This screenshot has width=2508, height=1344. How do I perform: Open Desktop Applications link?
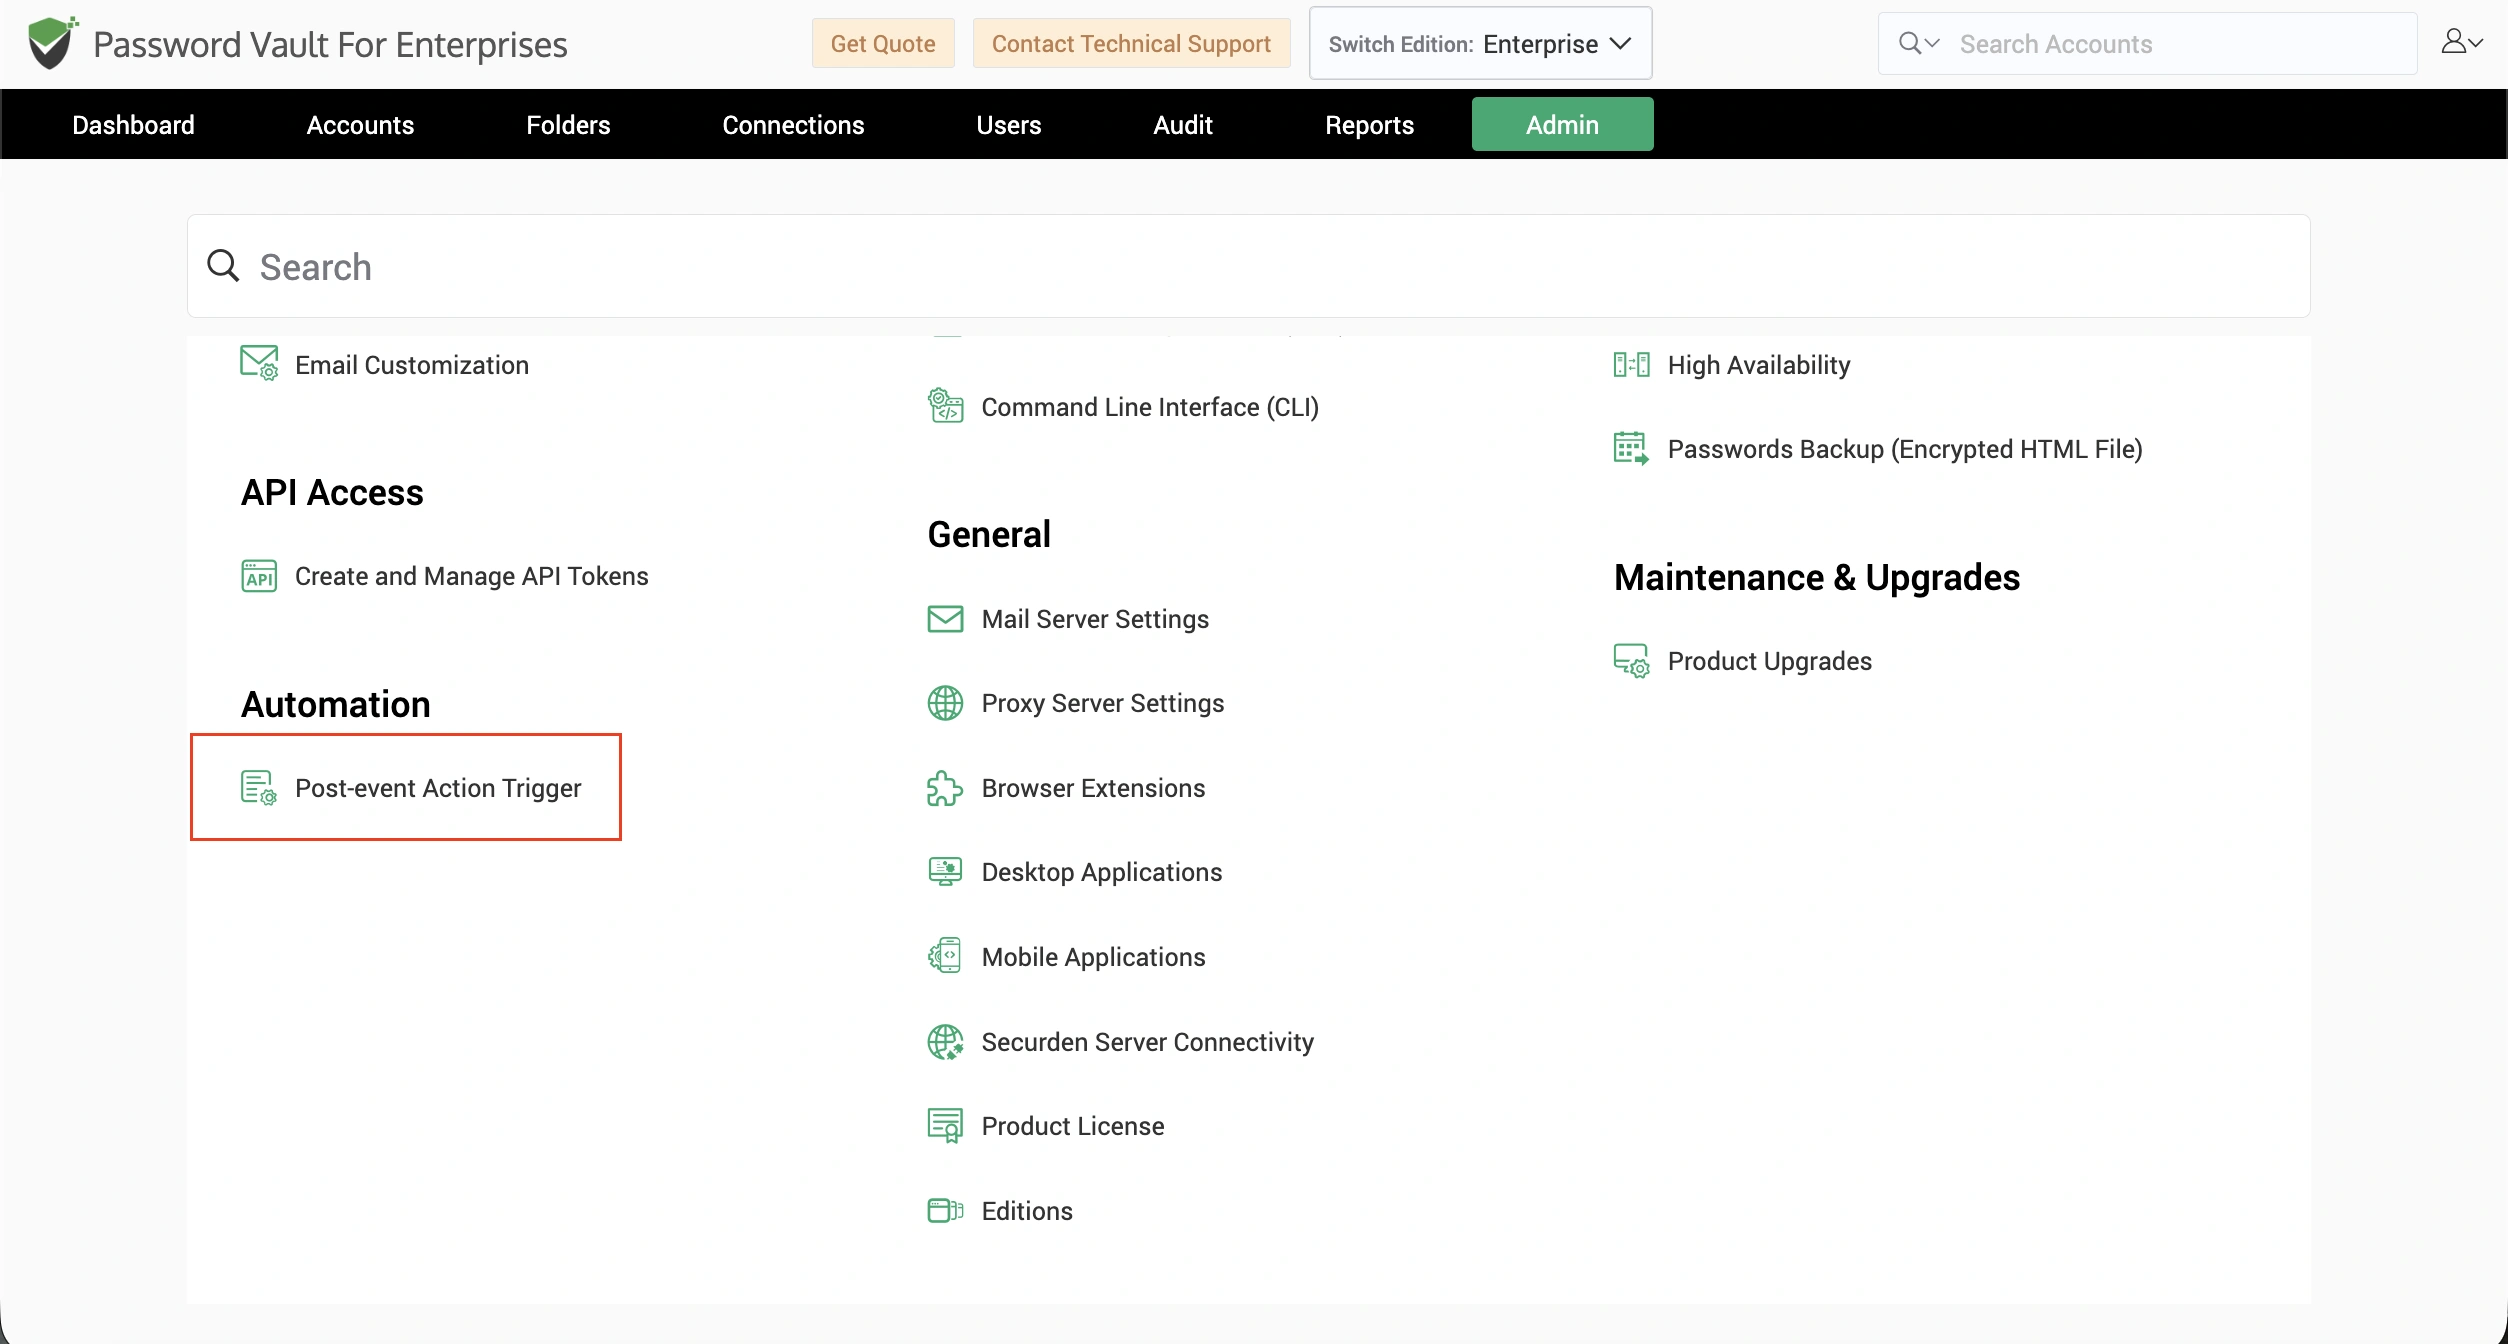[1102, 872]
